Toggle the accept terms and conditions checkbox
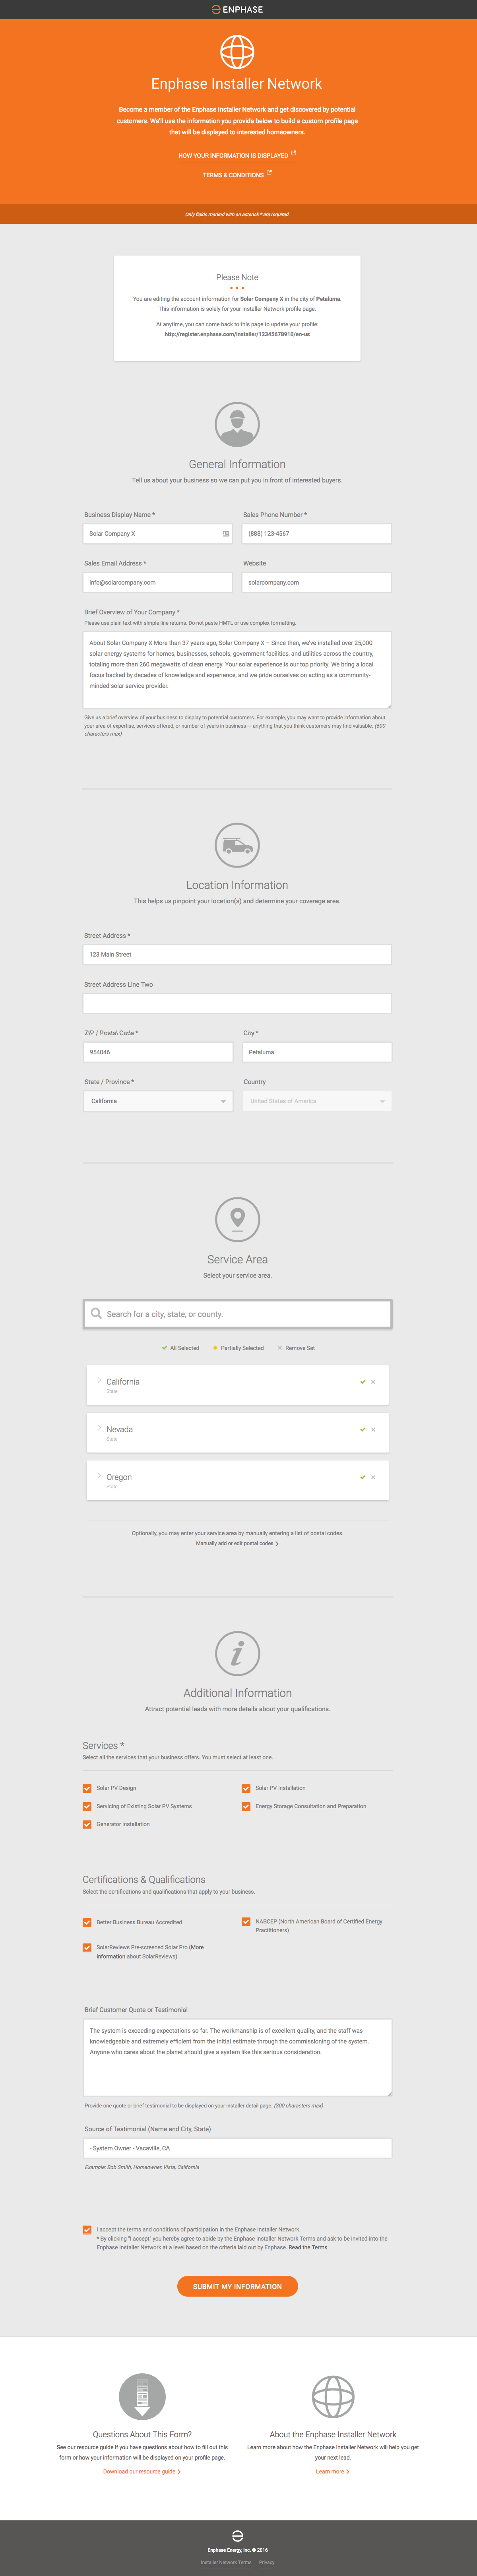 tap(87, 2229)
